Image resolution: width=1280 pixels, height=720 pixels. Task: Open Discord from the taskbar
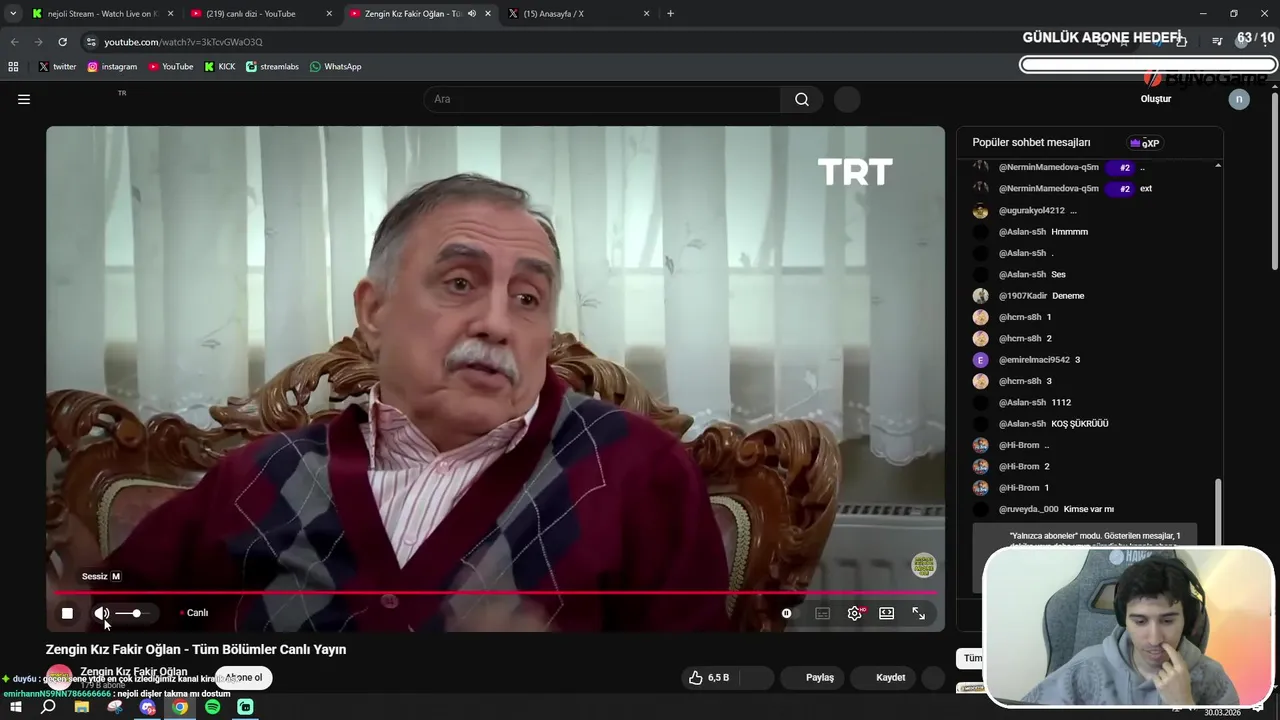[x=147, y=707]
